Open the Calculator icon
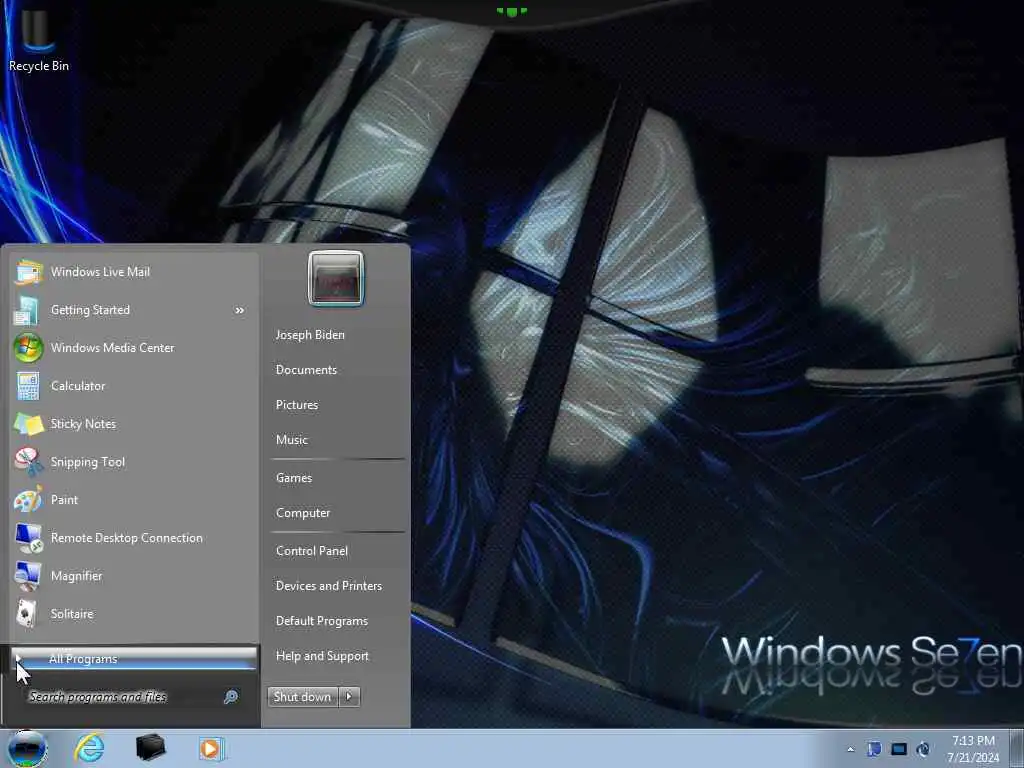The width and height of the screenshot is (1024, 768). tap(28, 386)
